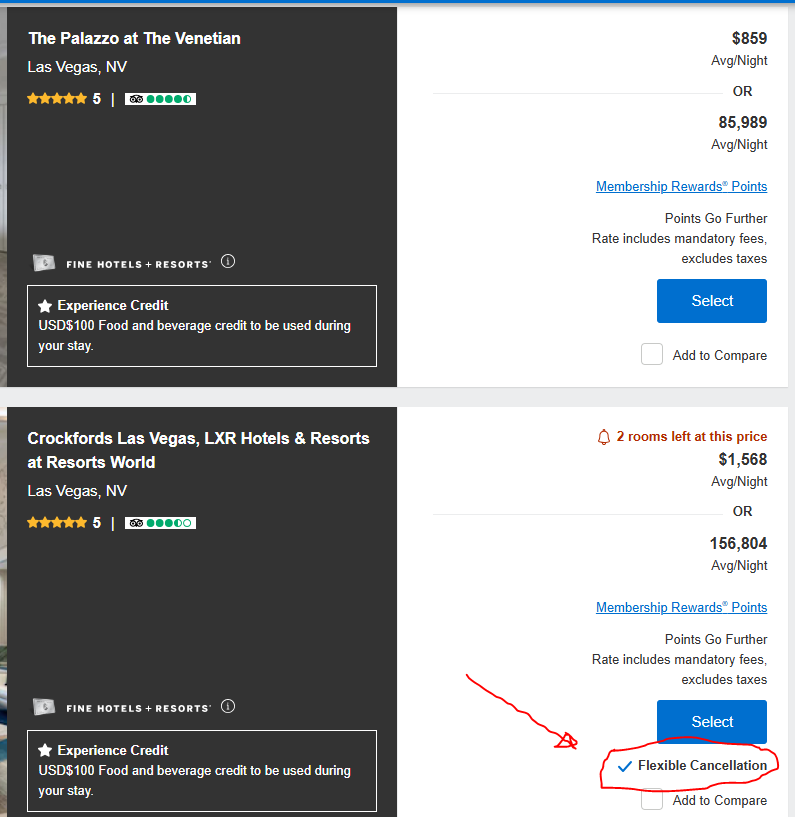
Task: Click info icon beside Palazzo Fine Hotels + Resorts
Action: point(228,262)
